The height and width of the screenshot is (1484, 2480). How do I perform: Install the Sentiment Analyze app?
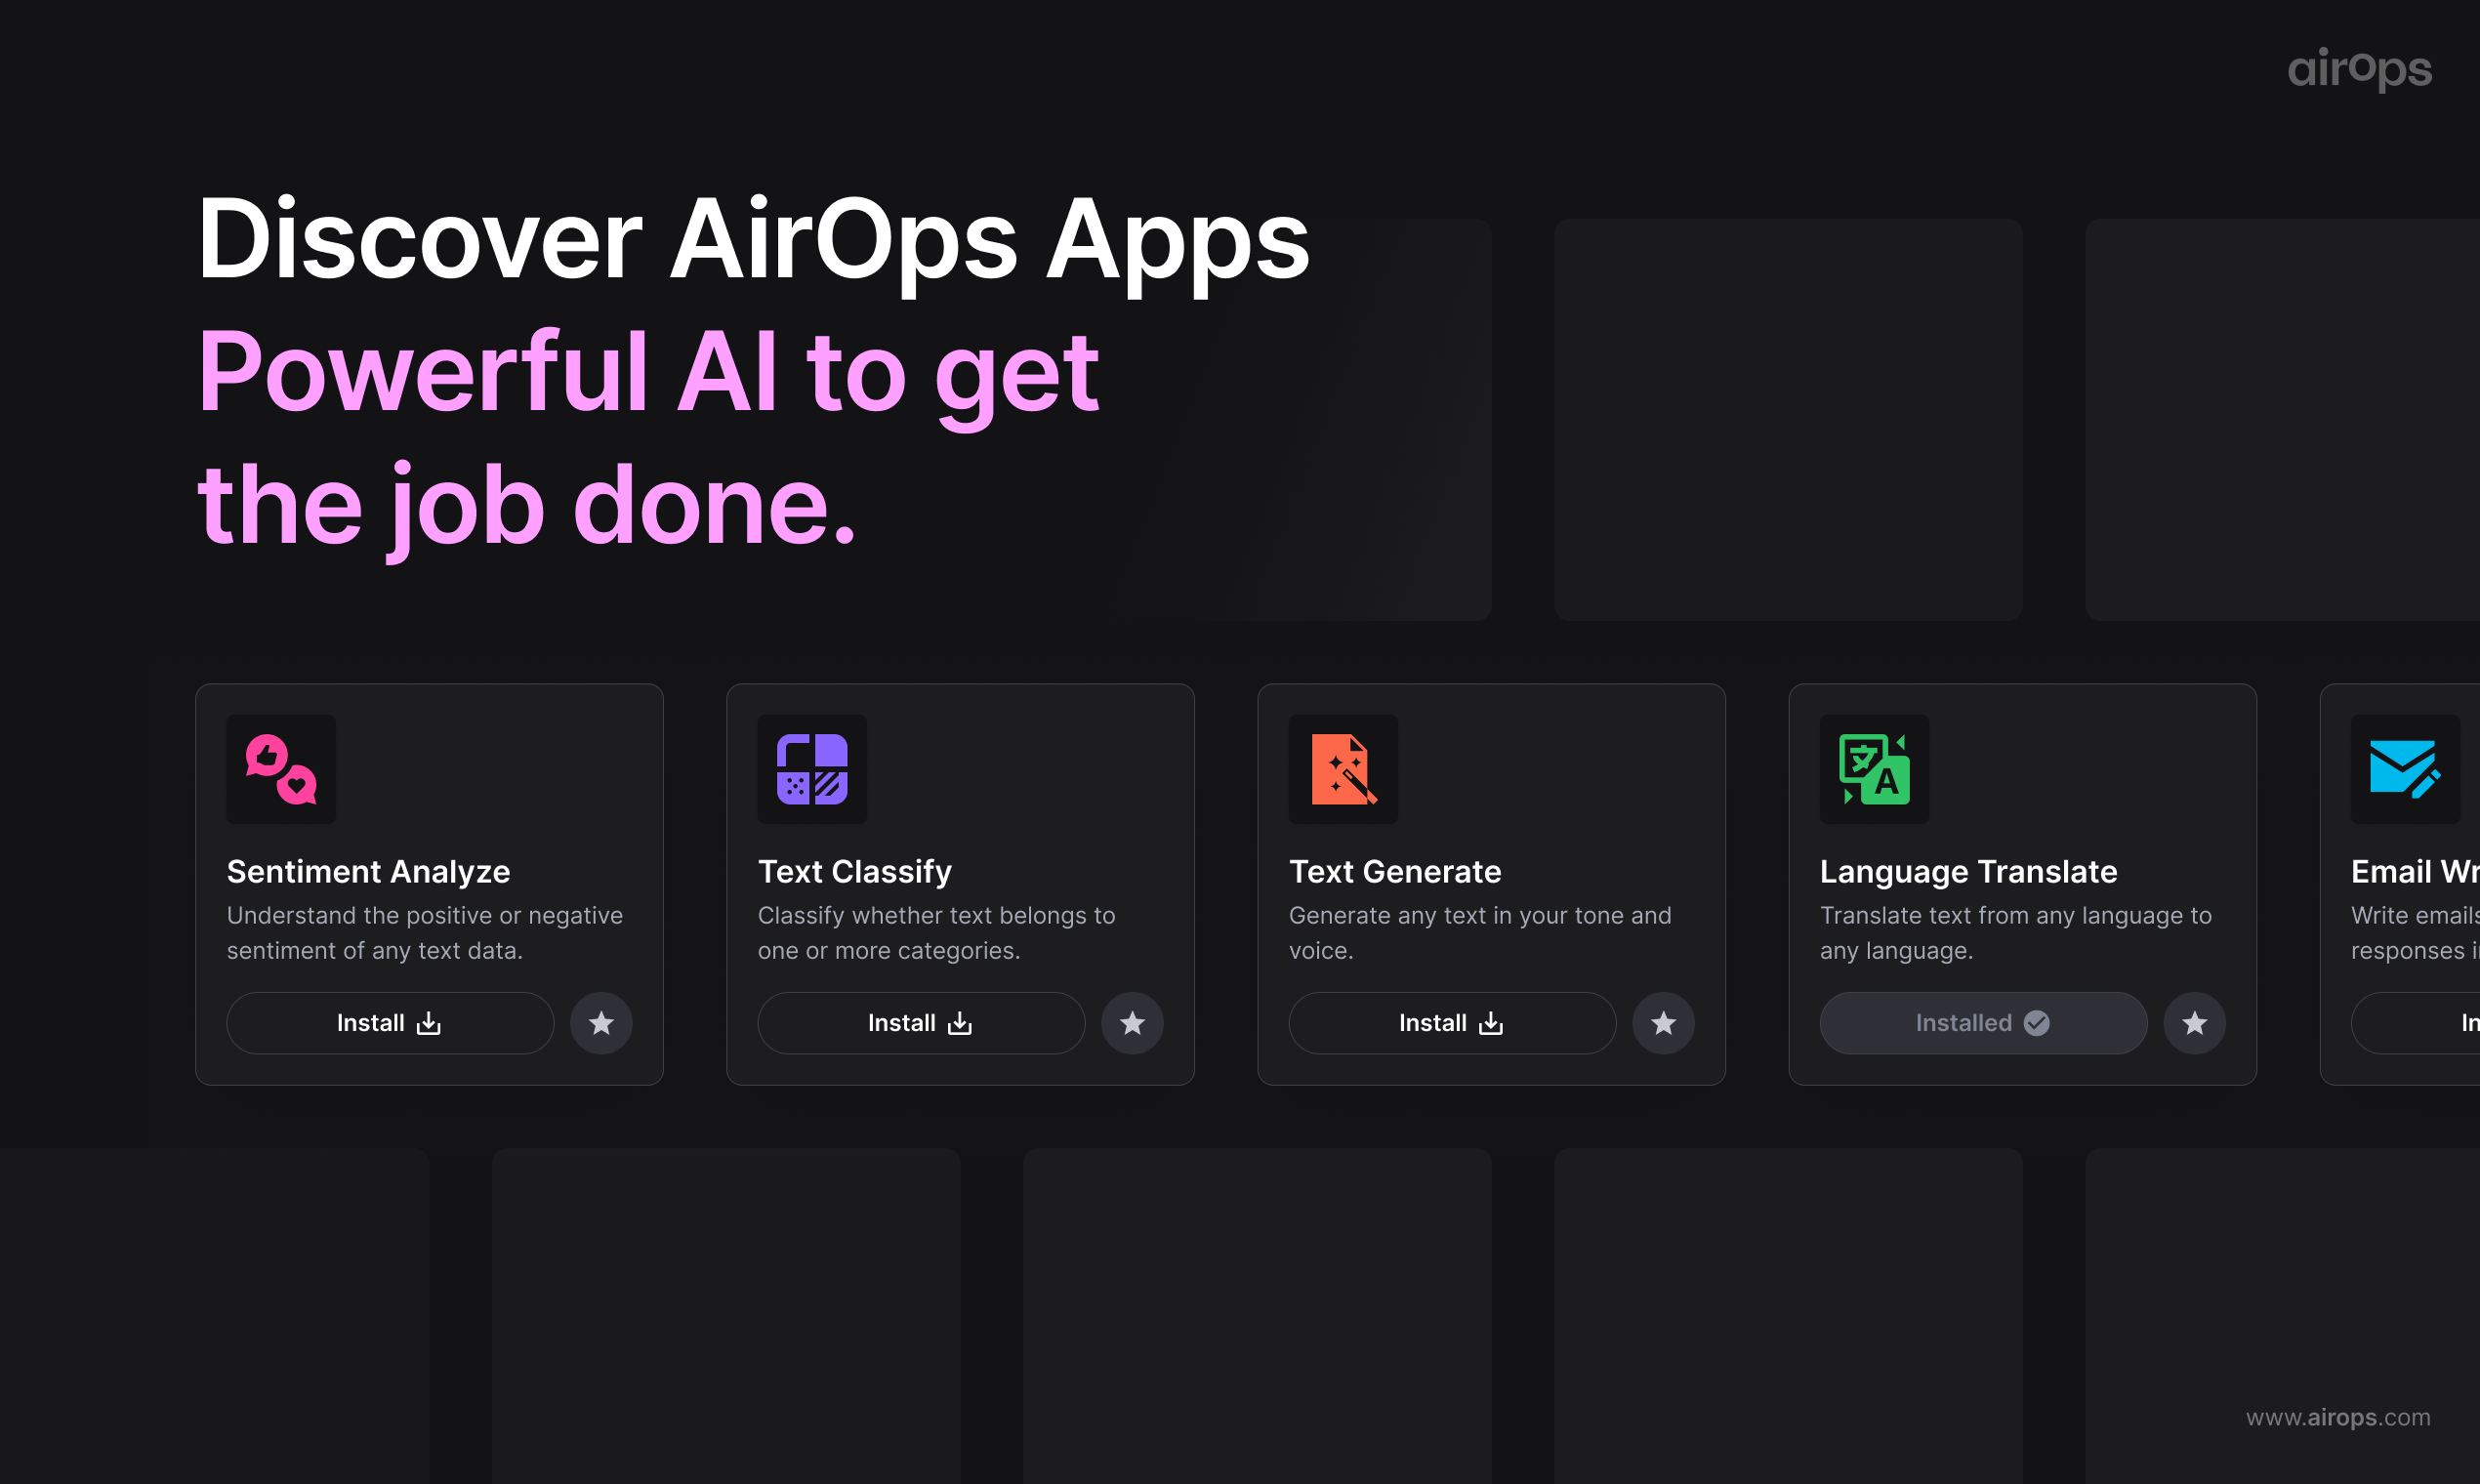[x=390, y=1023]
